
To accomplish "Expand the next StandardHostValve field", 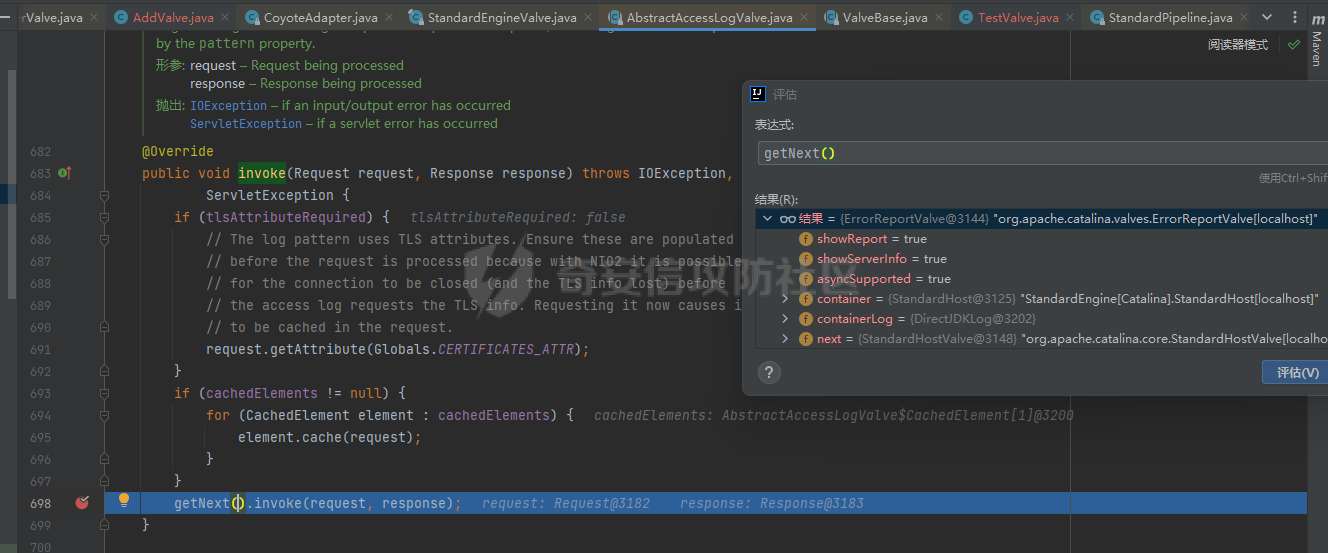I will coord(785,339).
